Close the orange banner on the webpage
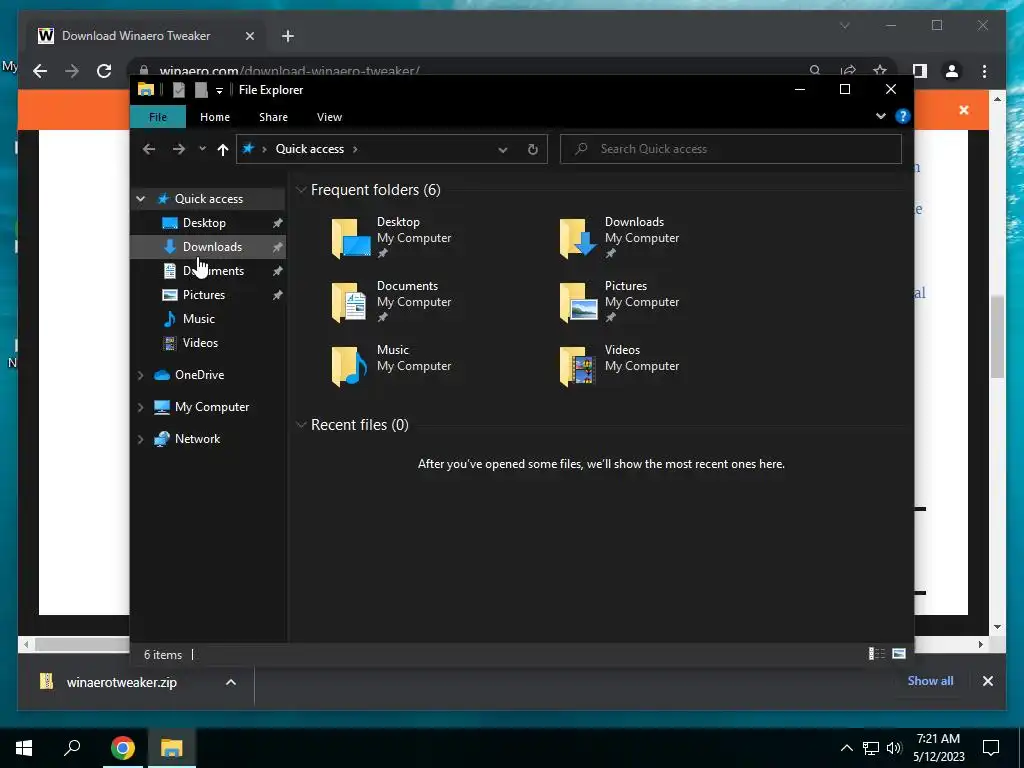This screenshot has width=1024, height=768. tap(964, 110)
